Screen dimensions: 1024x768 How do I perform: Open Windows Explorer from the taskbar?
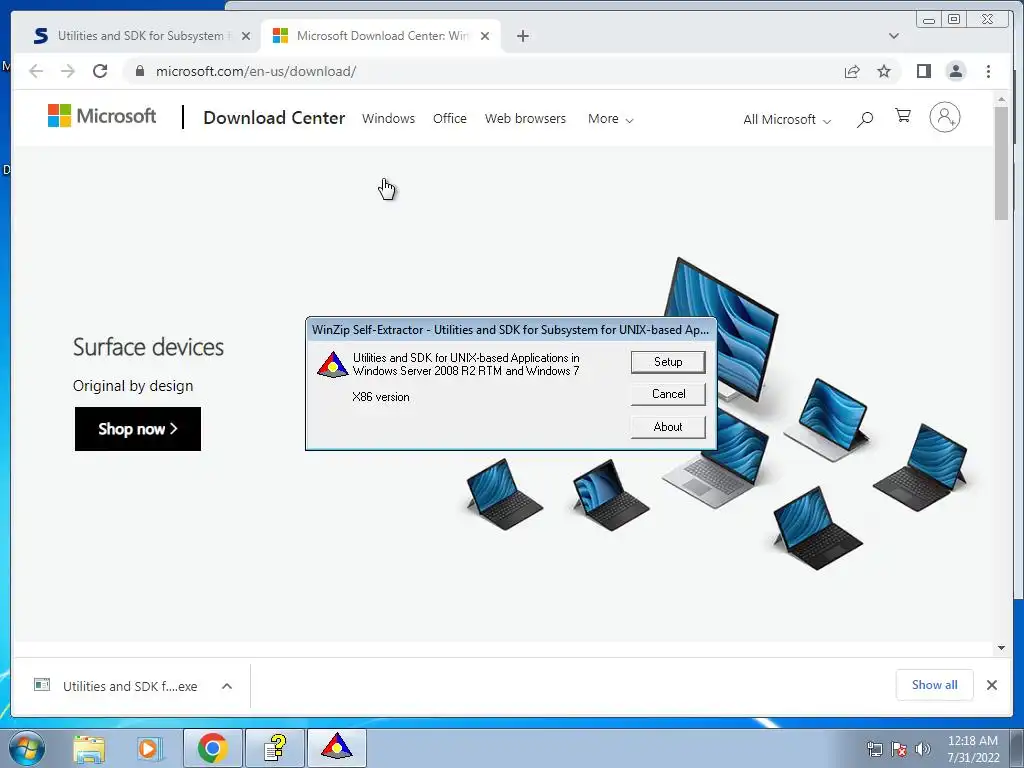point(89,748)
